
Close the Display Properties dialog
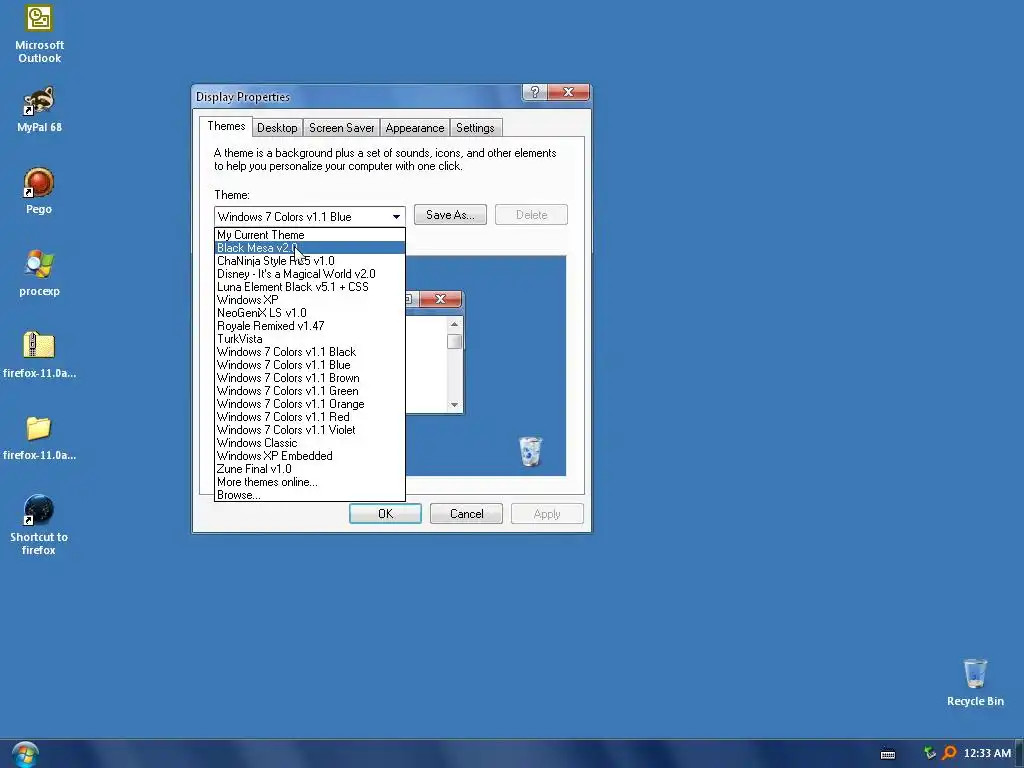coord(568,92)
